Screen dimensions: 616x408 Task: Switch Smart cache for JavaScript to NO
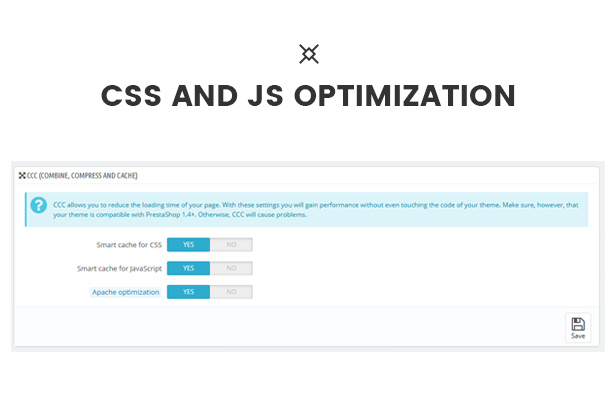[231, 268]
